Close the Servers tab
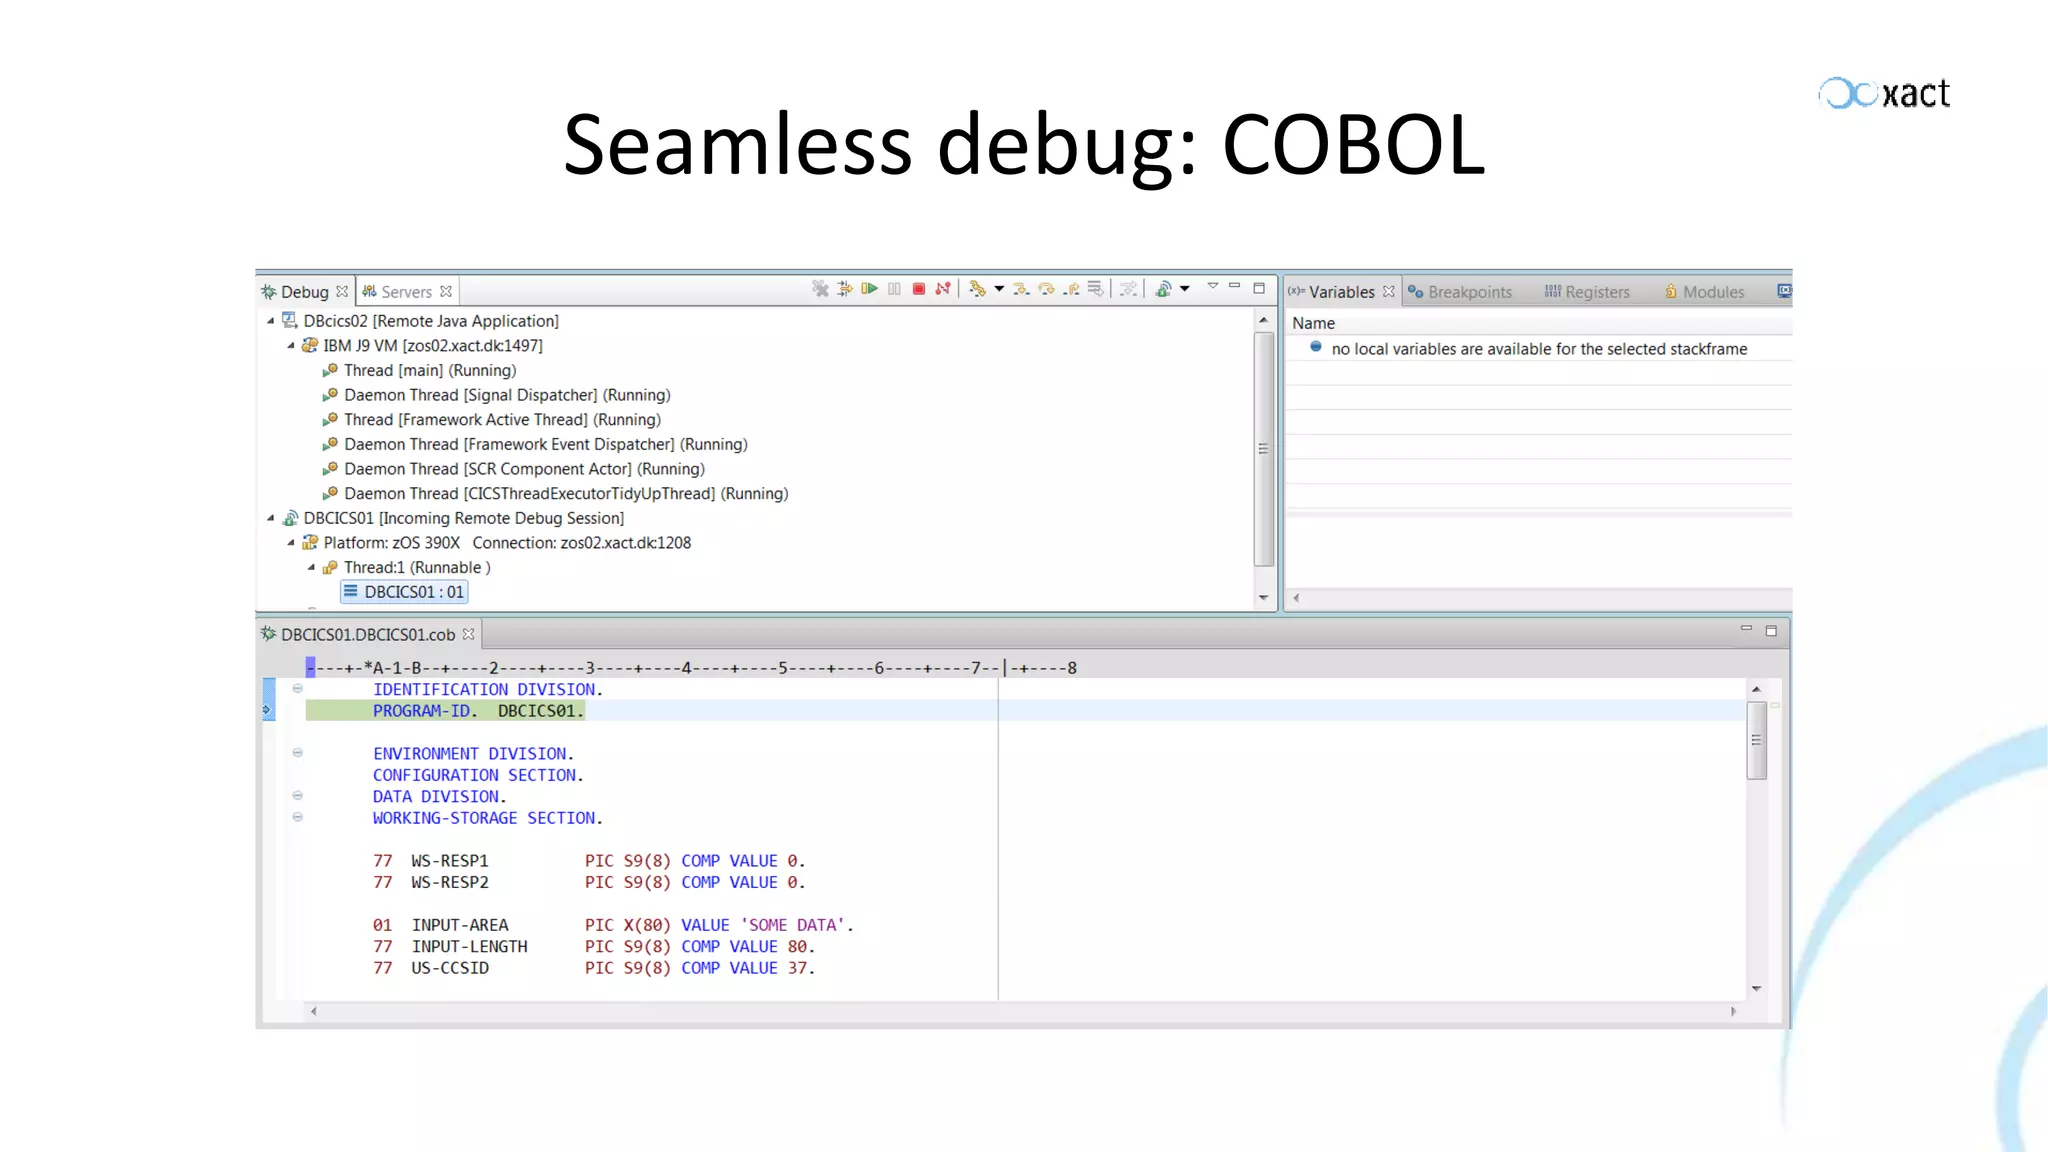Viewport: 2048px width, 1152px height. tap(446, 291)
